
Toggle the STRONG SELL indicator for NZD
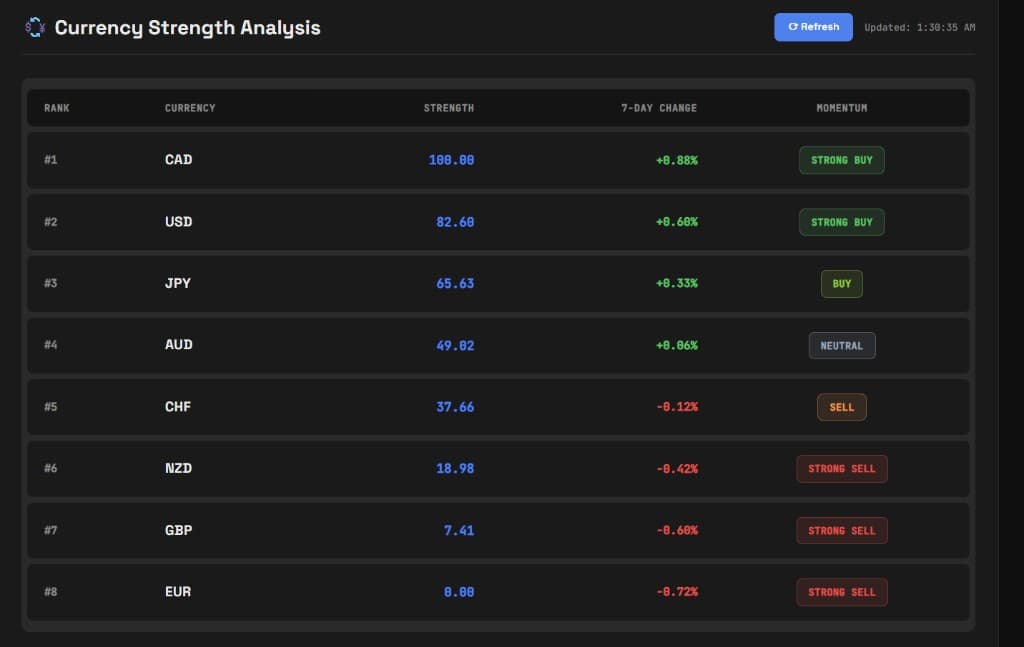[x=841, y=469]
